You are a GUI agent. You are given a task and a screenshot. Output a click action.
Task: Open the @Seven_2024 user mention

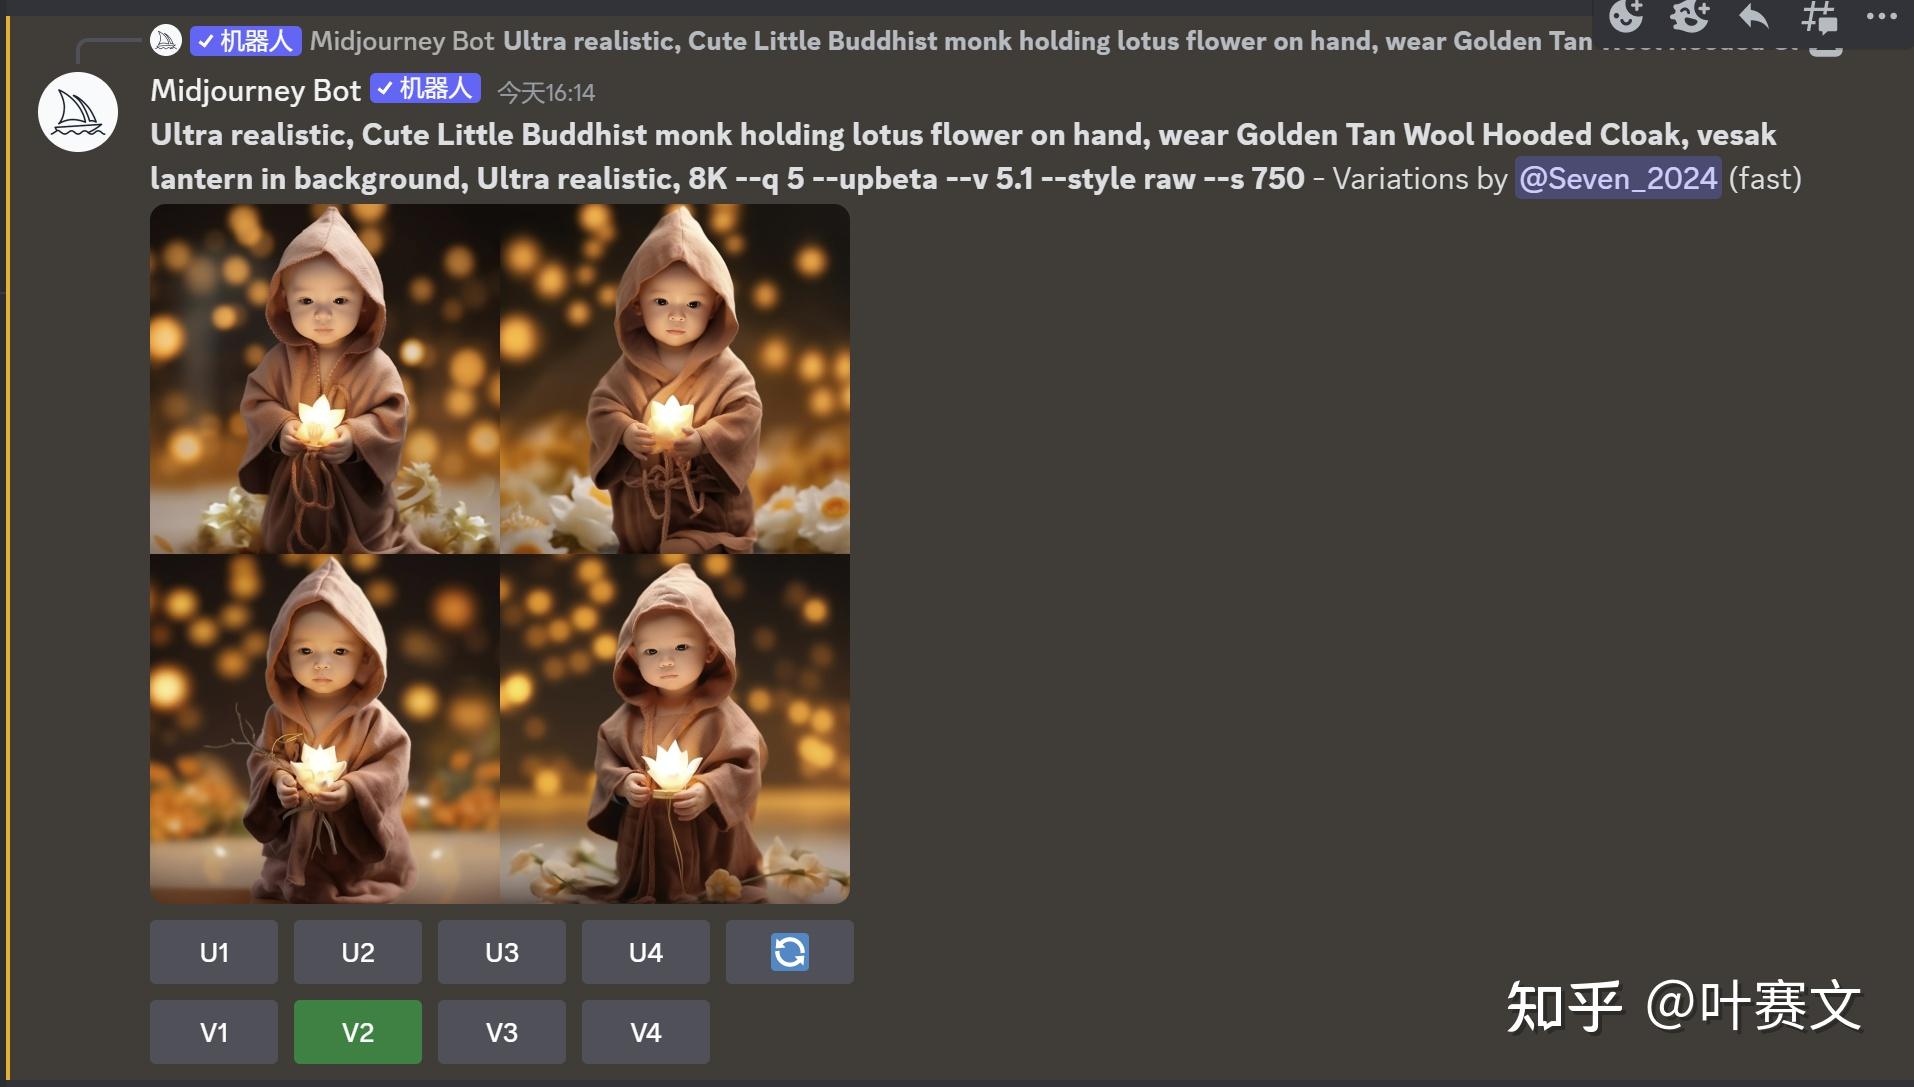pyautogui.click(x=1618, y=178)
